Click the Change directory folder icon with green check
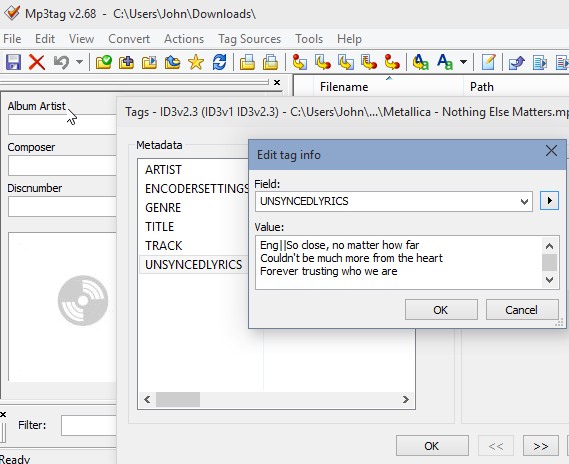This screenshot has width=569, height=464. 103,62
